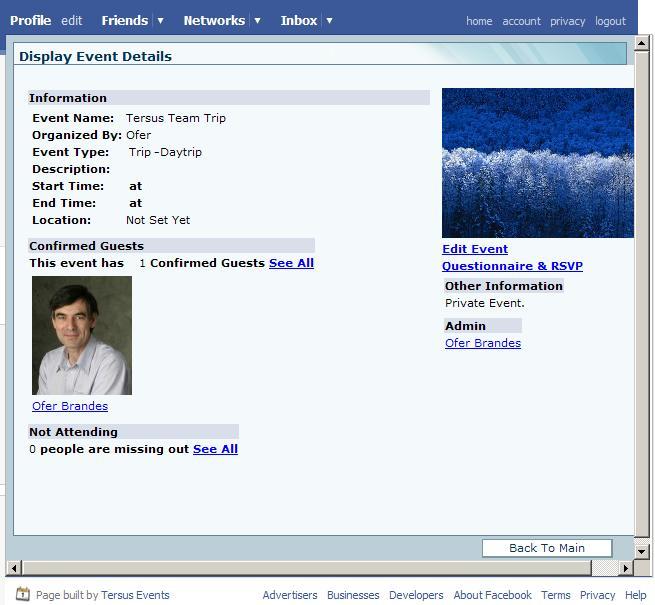
Task: Open the Developers footer link
Action: pos(416,595)
